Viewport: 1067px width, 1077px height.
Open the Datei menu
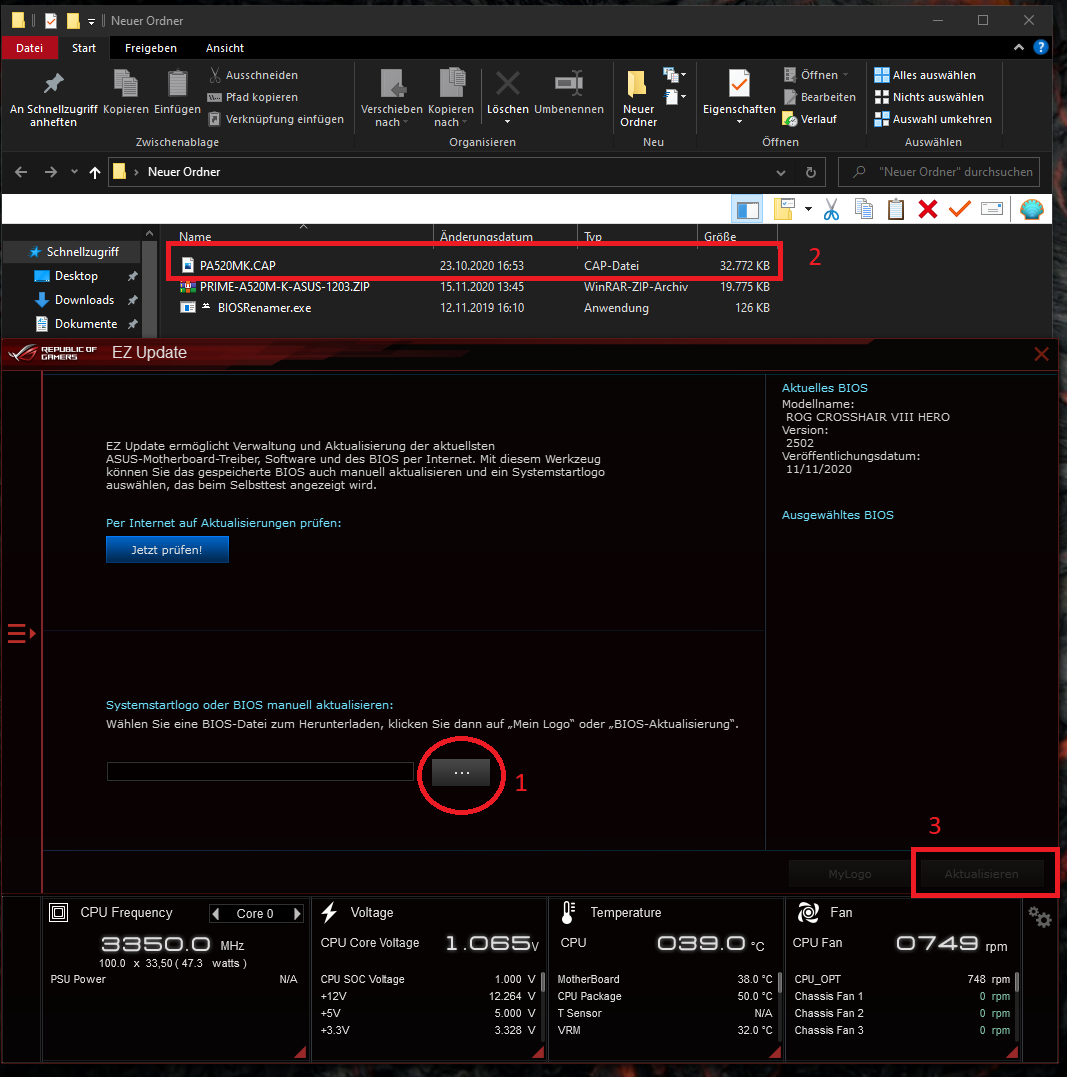[x=30, y=48]
